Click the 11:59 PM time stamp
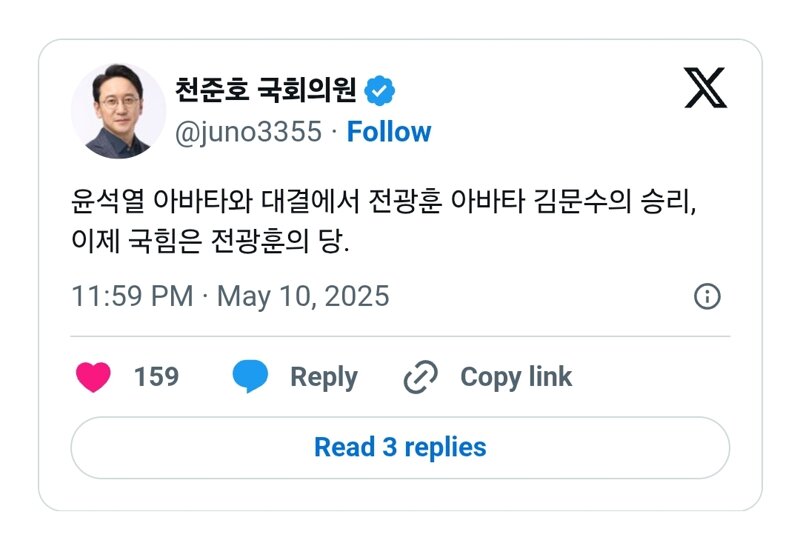800x543 pixels. click(x=133, y=296)
